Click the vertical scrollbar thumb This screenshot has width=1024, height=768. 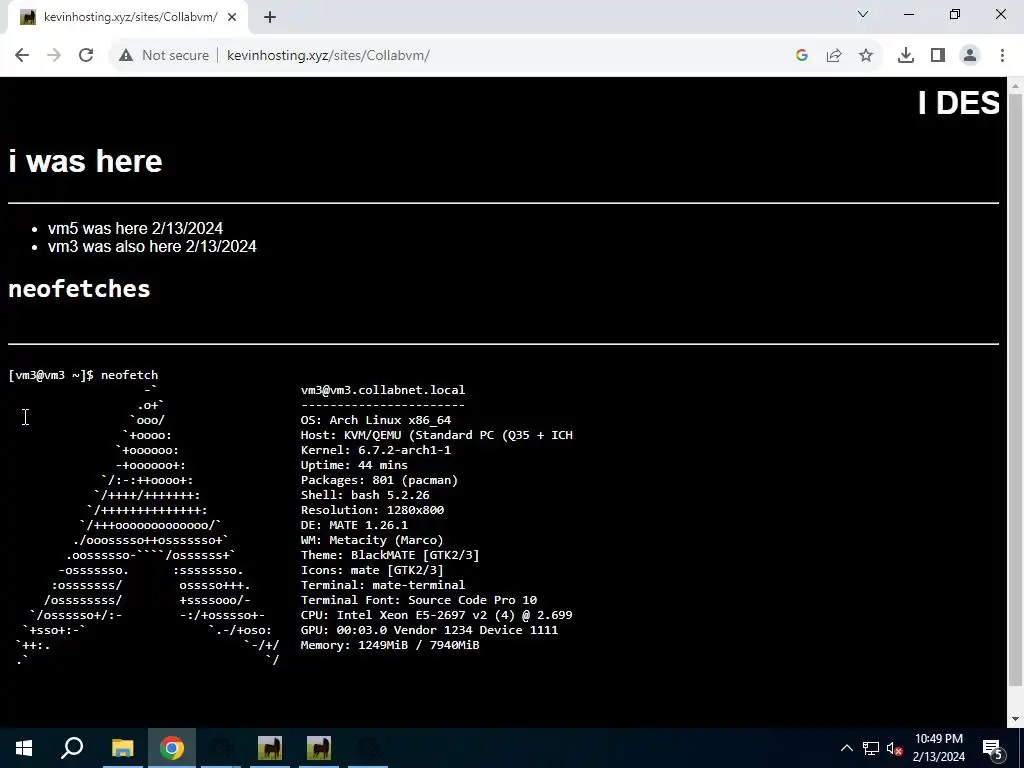pos(1016,390)
